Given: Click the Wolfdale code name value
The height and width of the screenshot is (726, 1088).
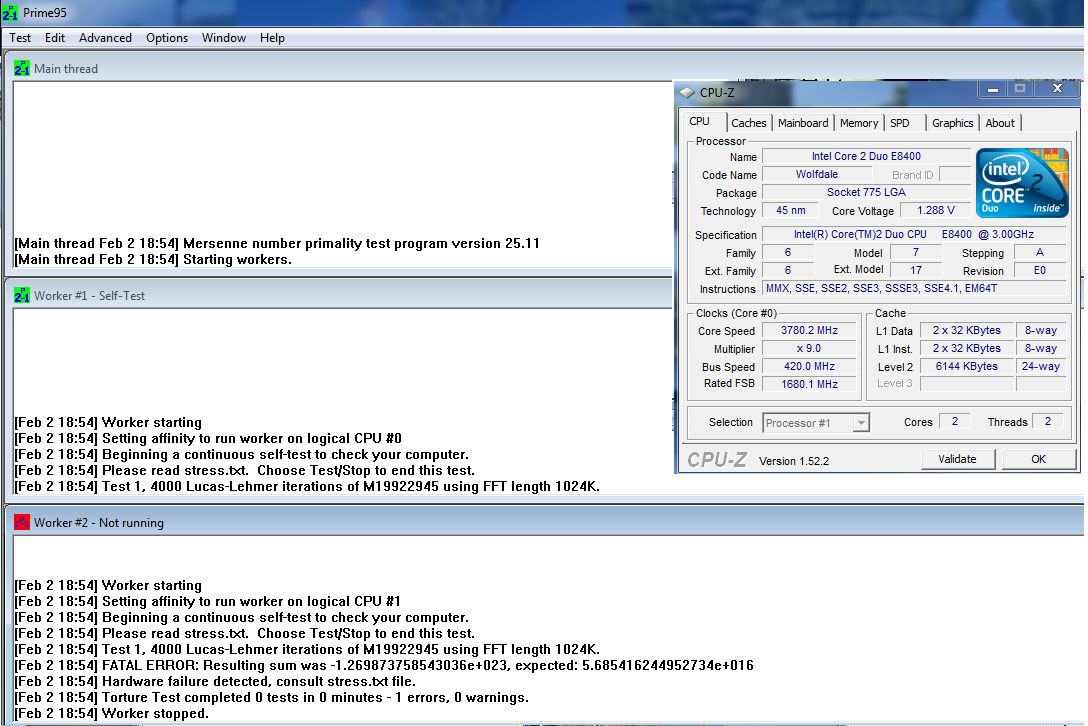Looking at the screenshot, I should 817,174.
